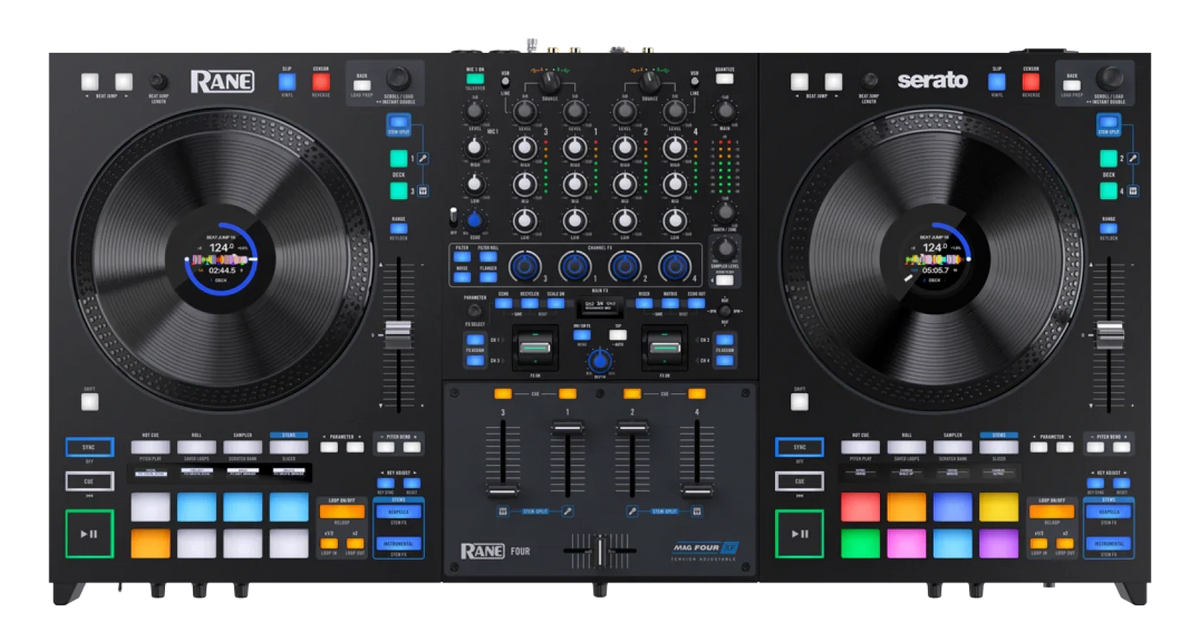Switch left deck pads to STEMS mode
1200x631 pixels.
pos(289,448)
